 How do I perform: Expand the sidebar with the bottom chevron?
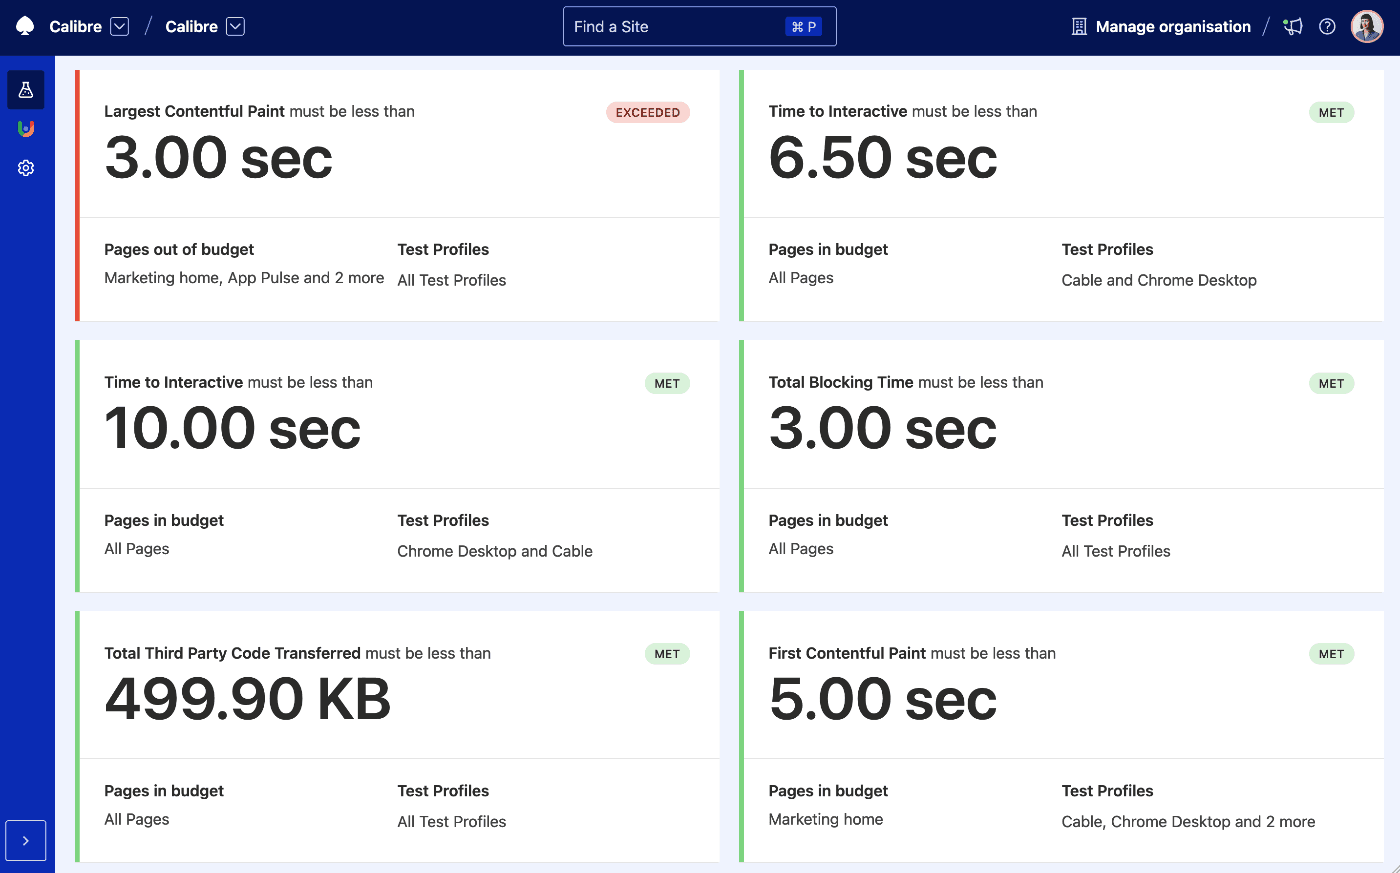click(25, 840)
